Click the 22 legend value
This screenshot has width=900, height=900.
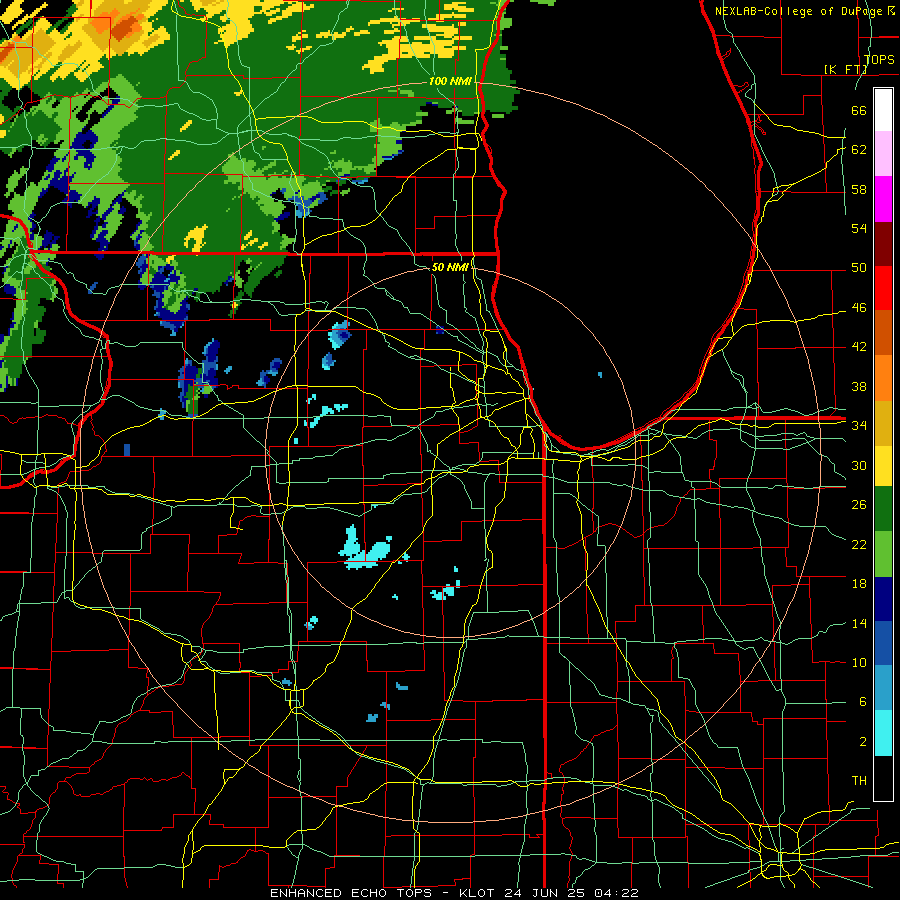pos(859,544)
